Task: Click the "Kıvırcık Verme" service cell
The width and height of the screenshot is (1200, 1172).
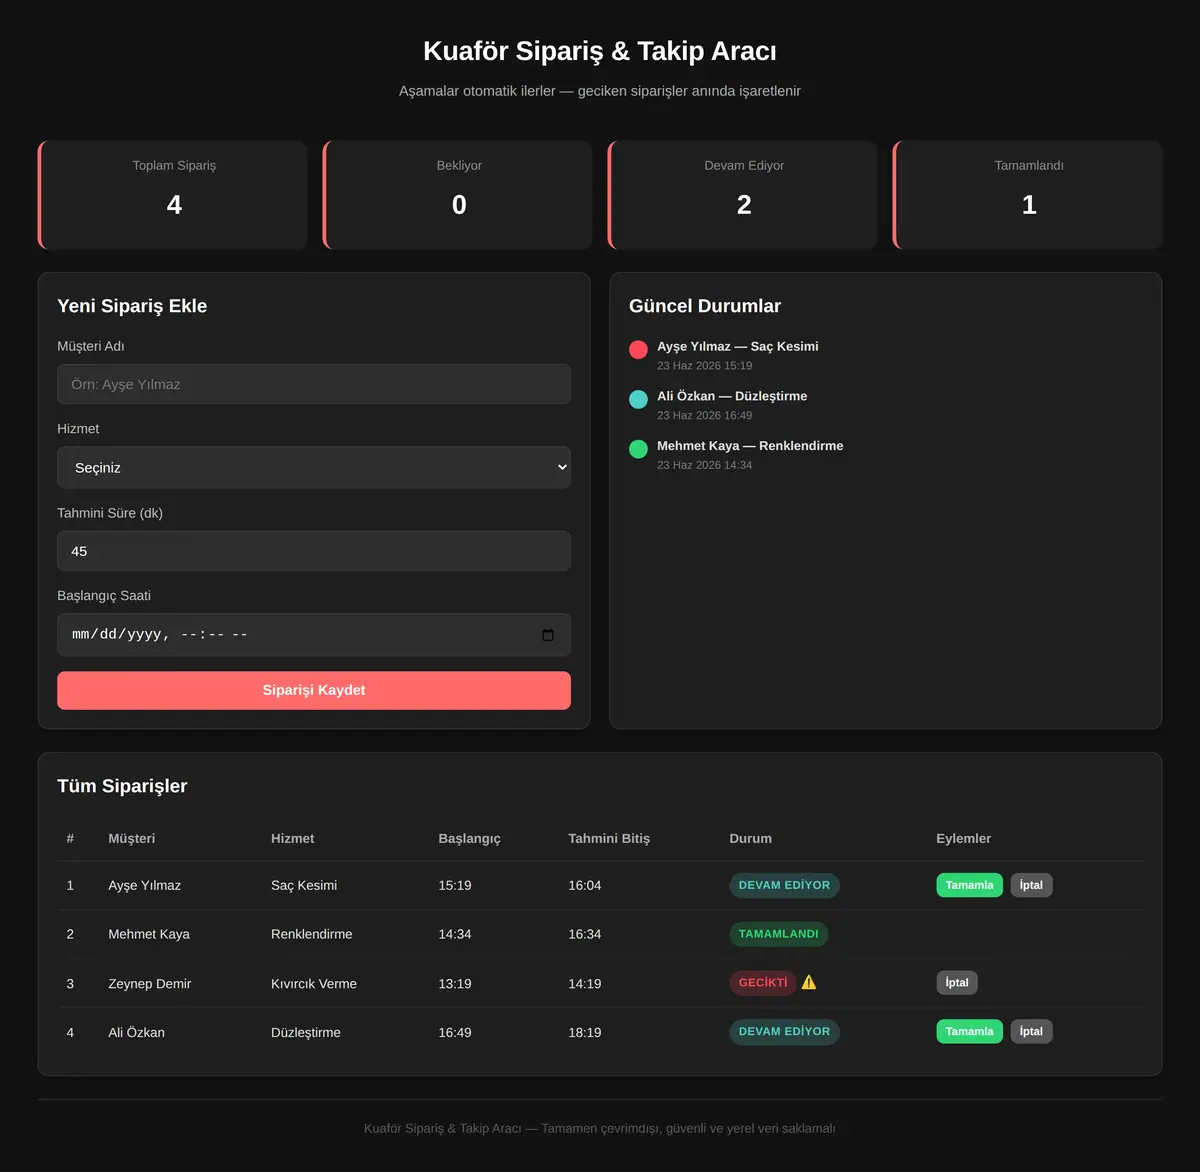Action: click(314, 984)
